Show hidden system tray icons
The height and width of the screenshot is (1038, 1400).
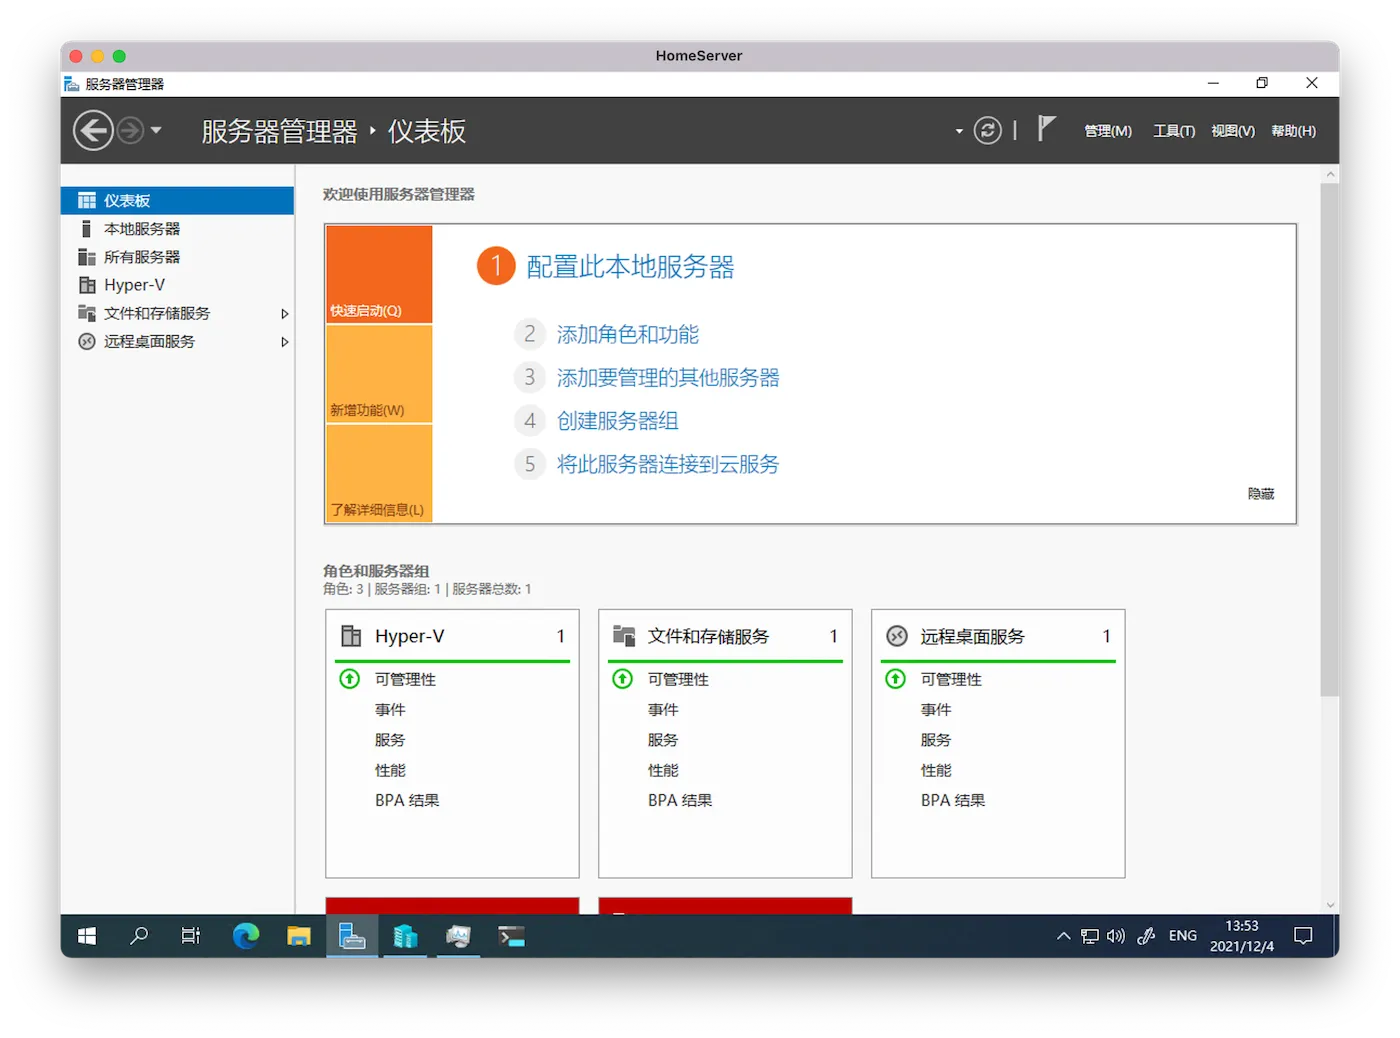pos(1063,936)
